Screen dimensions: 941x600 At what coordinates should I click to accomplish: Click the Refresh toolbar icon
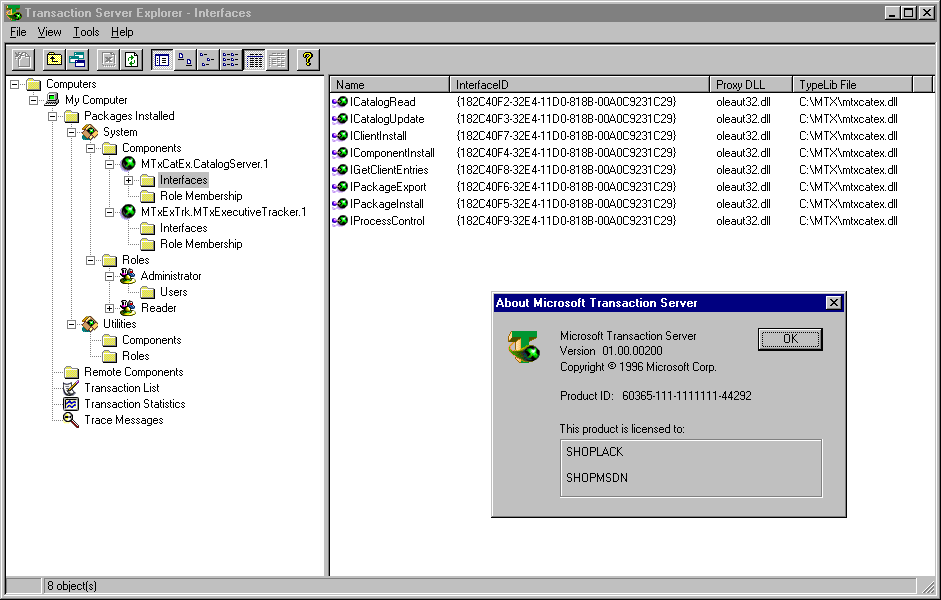(x=131, y=59)
